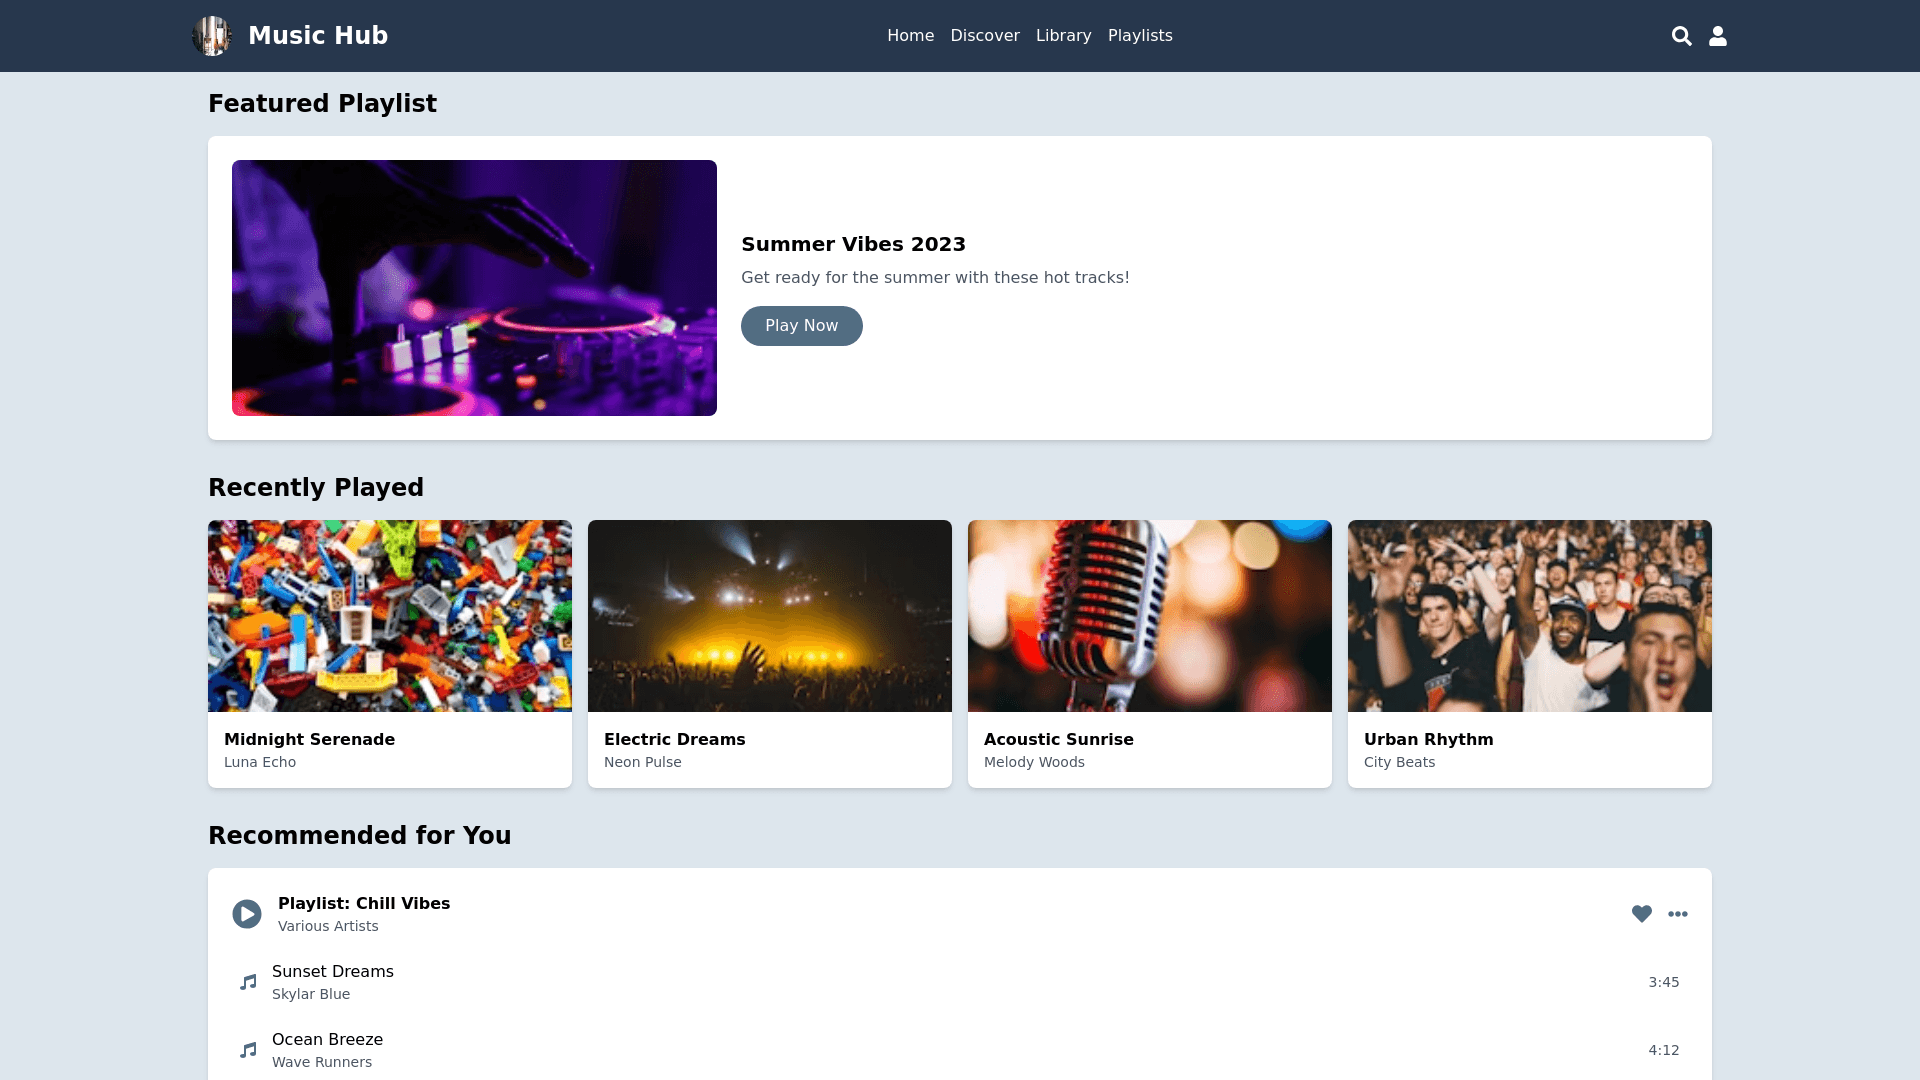Open the Electric Dreams album card
Image resolution: width=1920 pixels, height=1080 pixels.
pyautogui.click(x=770, y=652)
